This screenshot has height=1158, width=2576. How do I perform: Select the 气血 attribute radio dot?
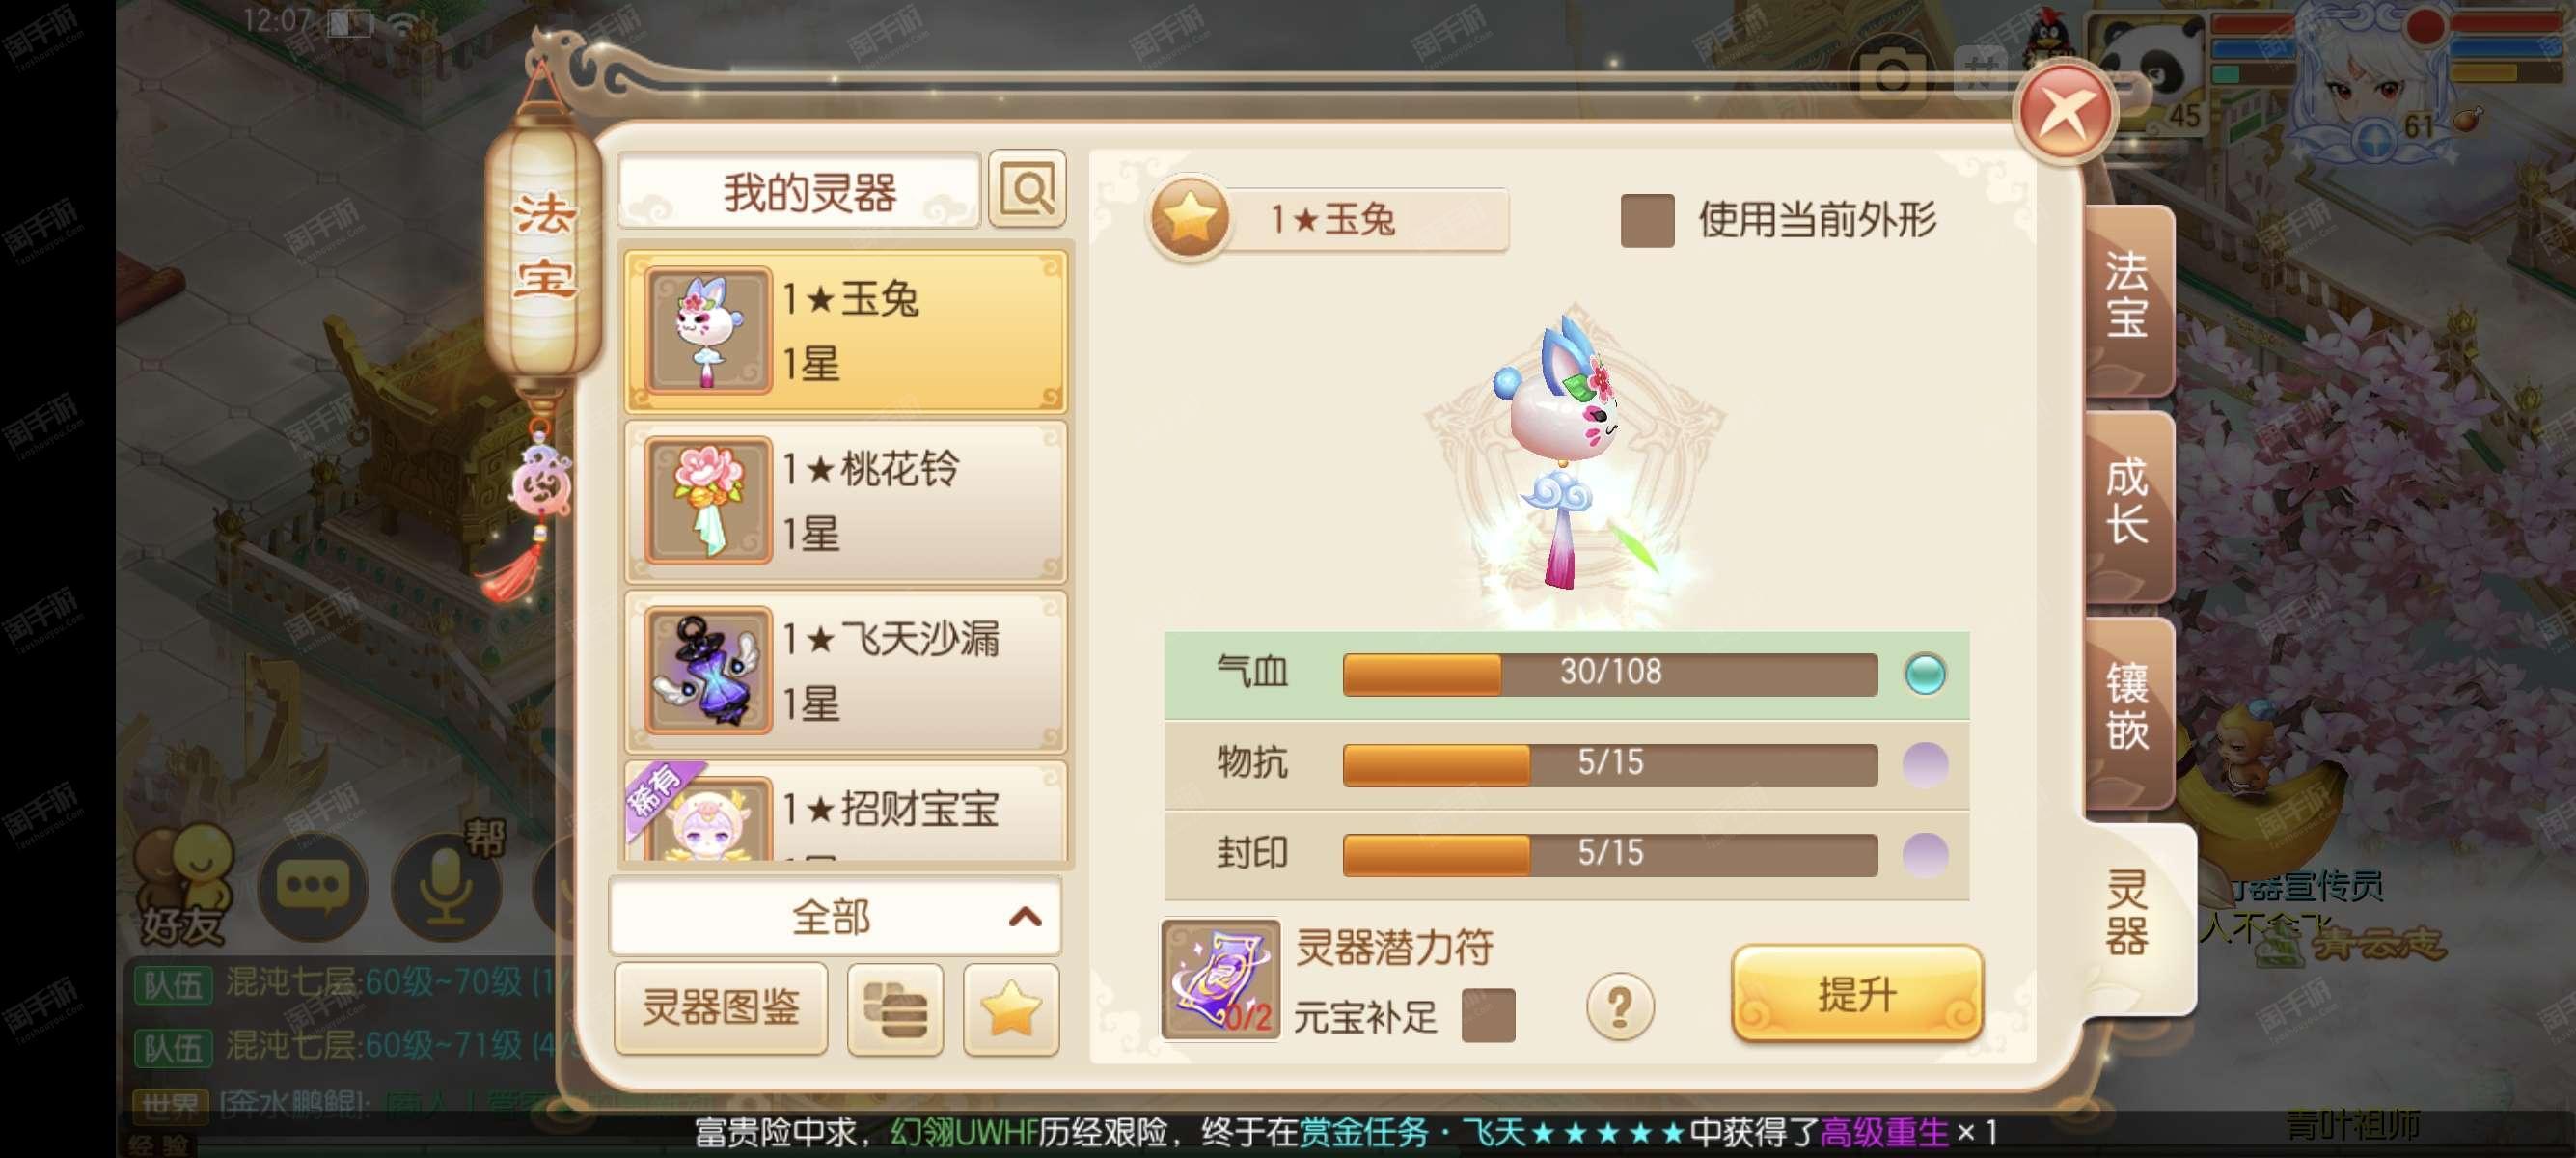(x=1924, y=673)
